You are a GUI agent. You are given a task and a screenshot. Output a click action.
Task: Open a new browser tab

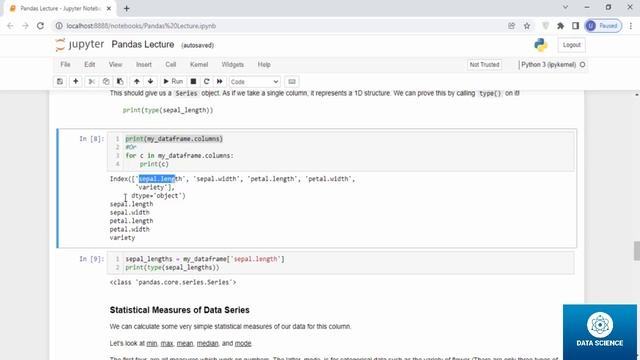point(127,8)
